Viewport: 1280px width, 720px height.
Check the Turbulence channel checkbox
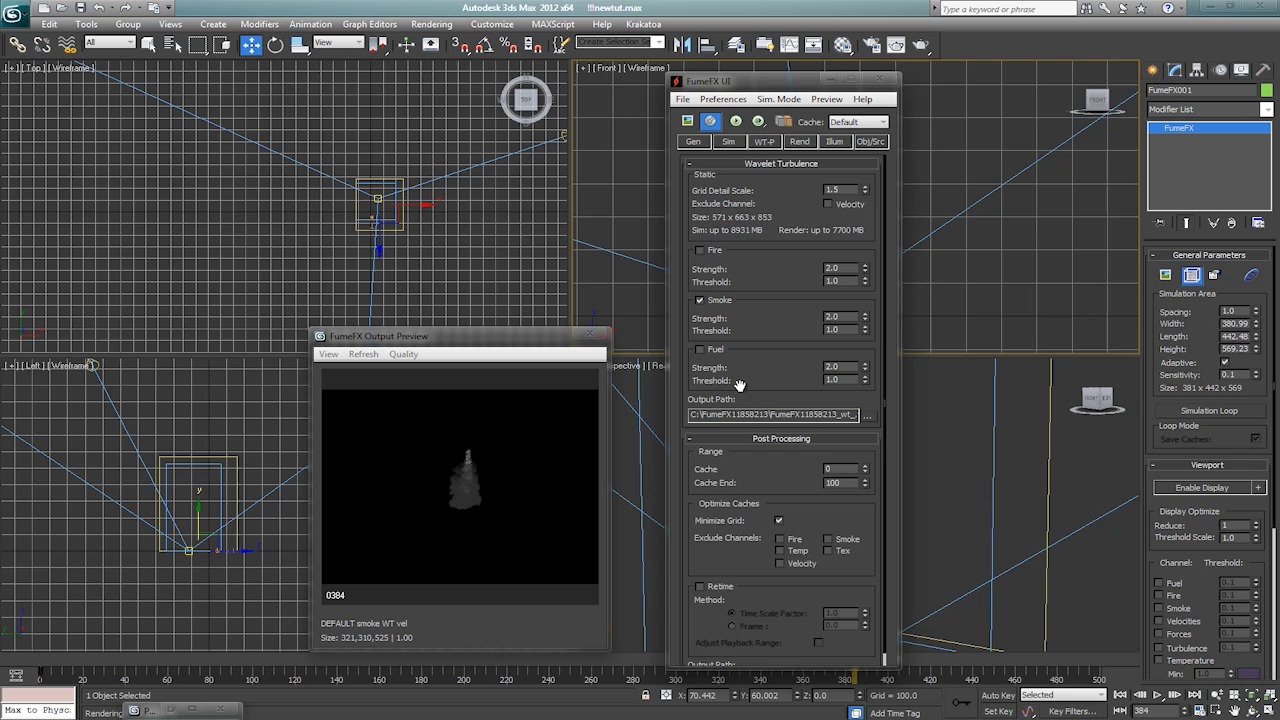pos(1159,648)
